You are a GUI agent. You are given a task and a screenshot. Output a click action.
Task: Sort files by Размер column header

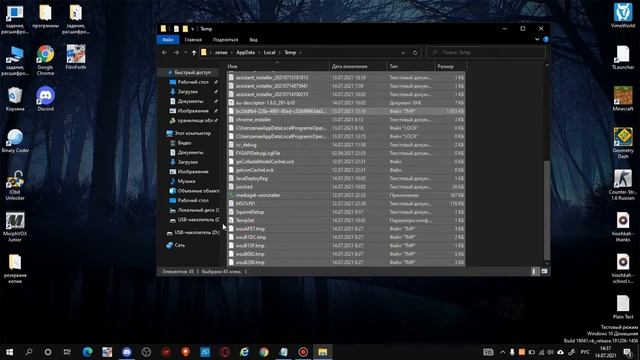point(450,66)
